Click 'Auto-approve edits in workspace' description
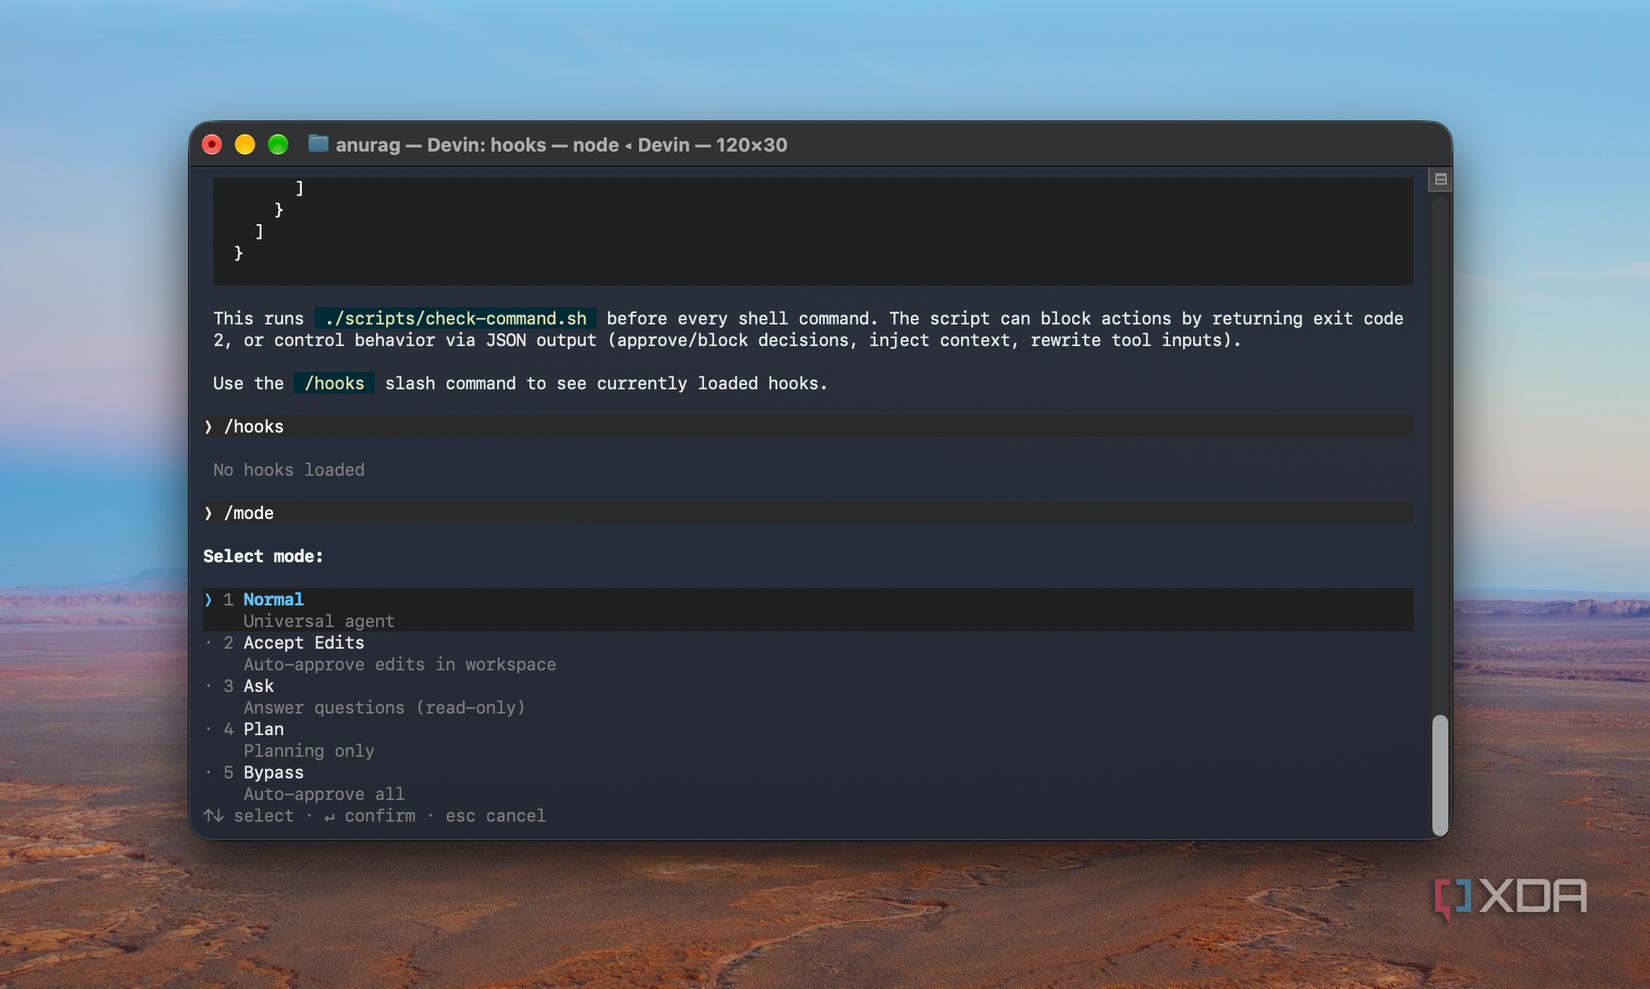This screenshot has height=989, width=1650. pyautogui.click(x=400, y=665)
